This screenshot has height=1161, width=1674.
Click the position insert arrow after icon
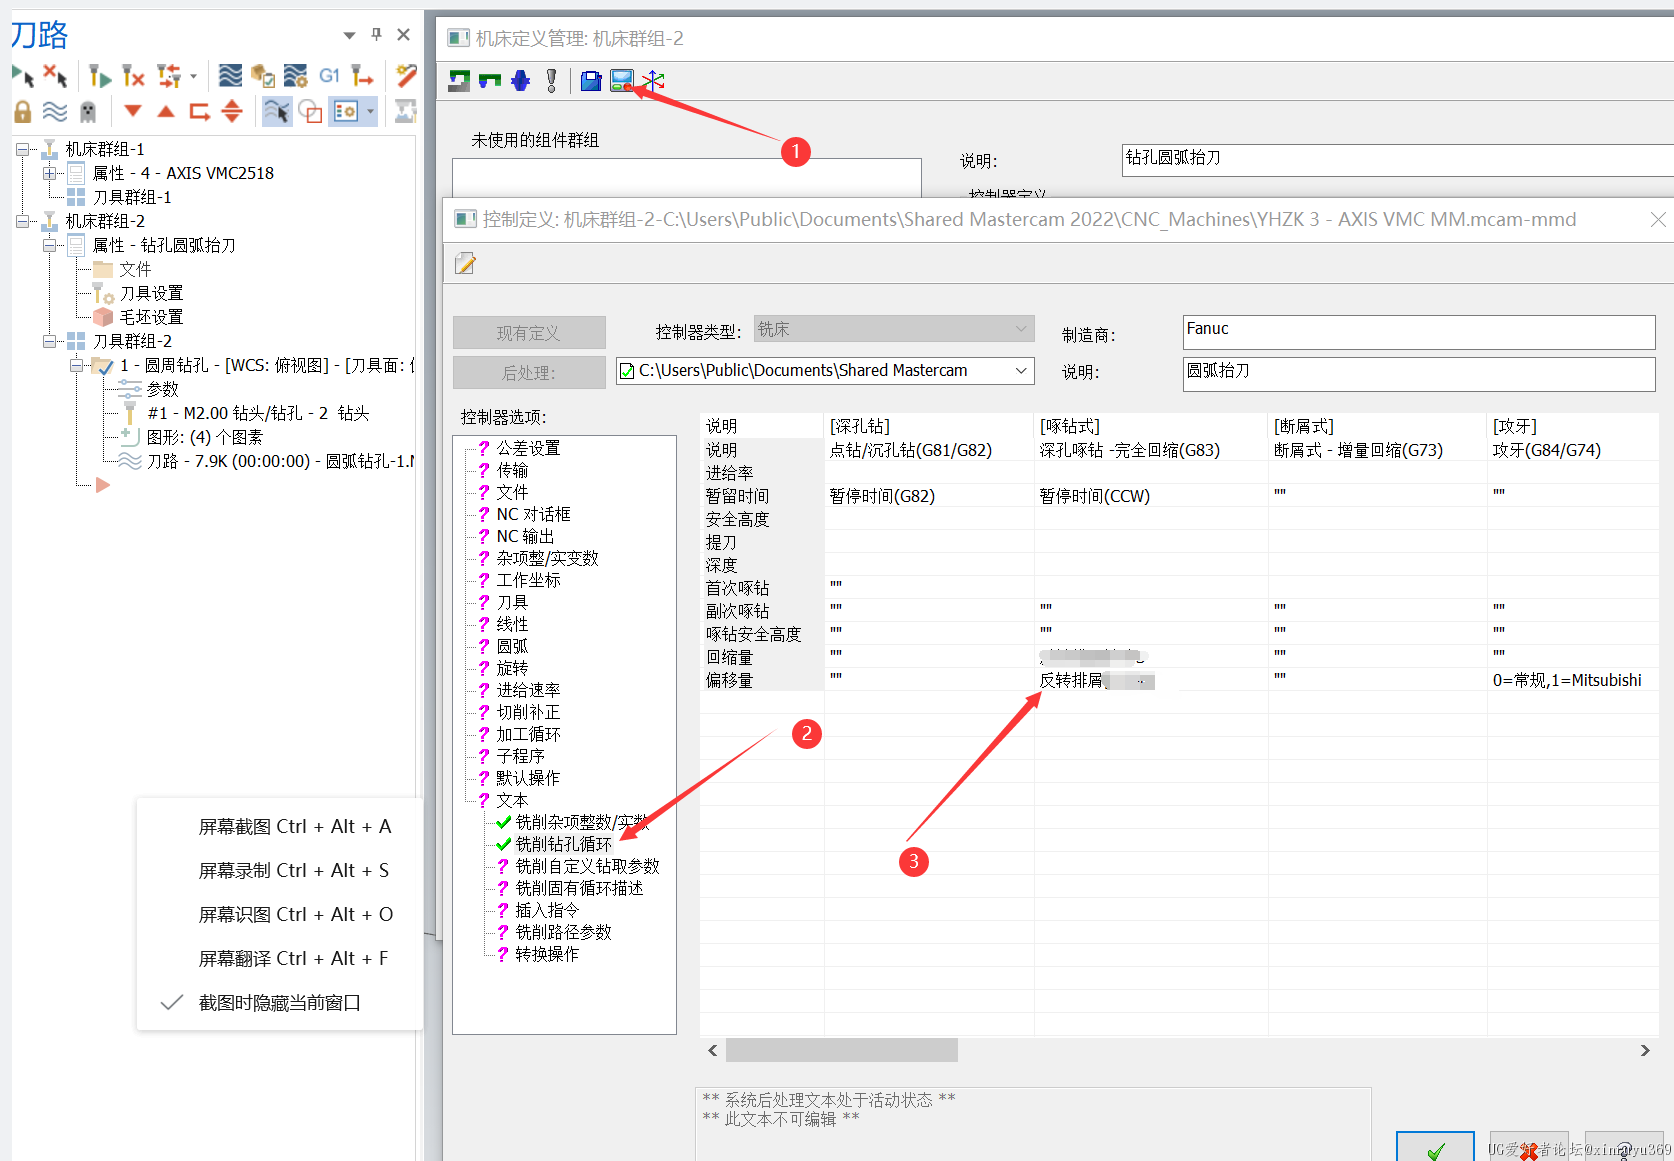tap(200, 111)
